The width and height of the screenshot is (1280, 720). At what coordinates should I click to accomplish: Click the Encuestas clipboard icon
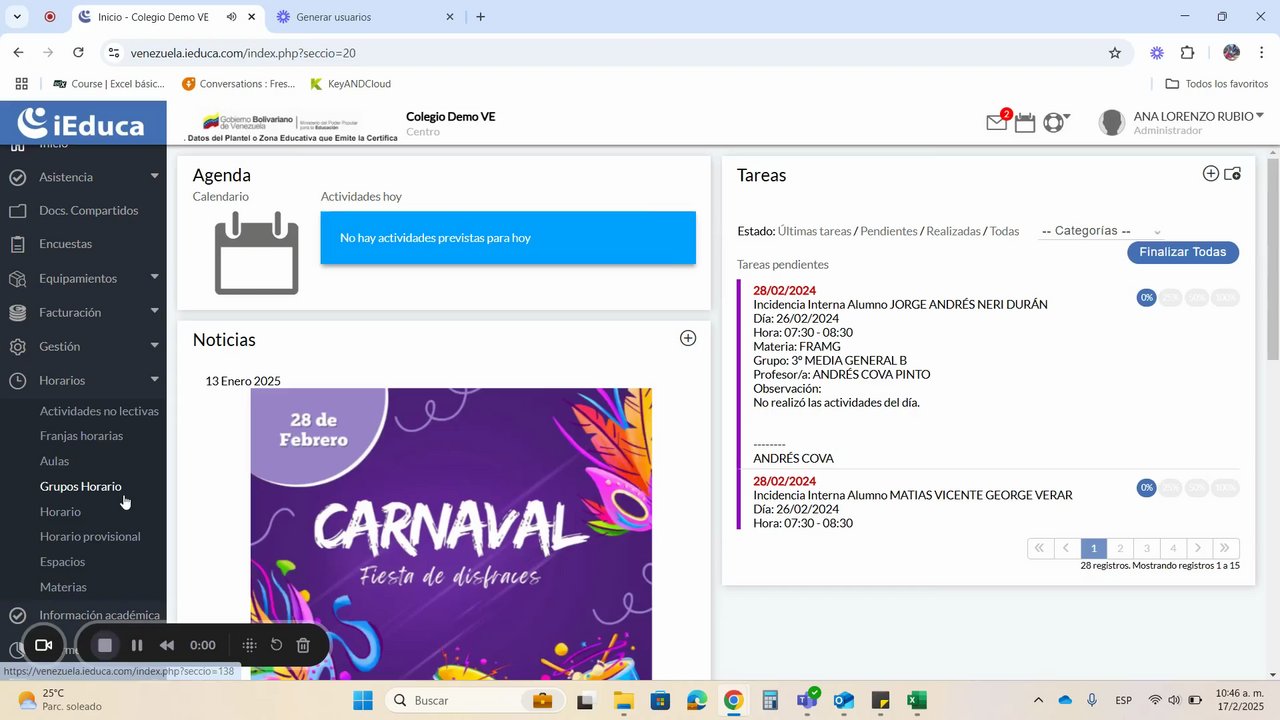click(17, 244)
